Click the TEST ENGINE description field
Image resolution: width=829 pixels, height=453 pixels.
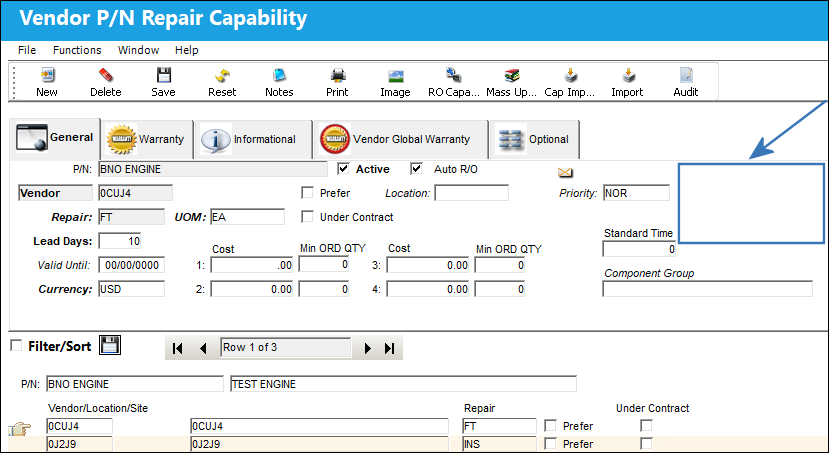tap(403, 384)
